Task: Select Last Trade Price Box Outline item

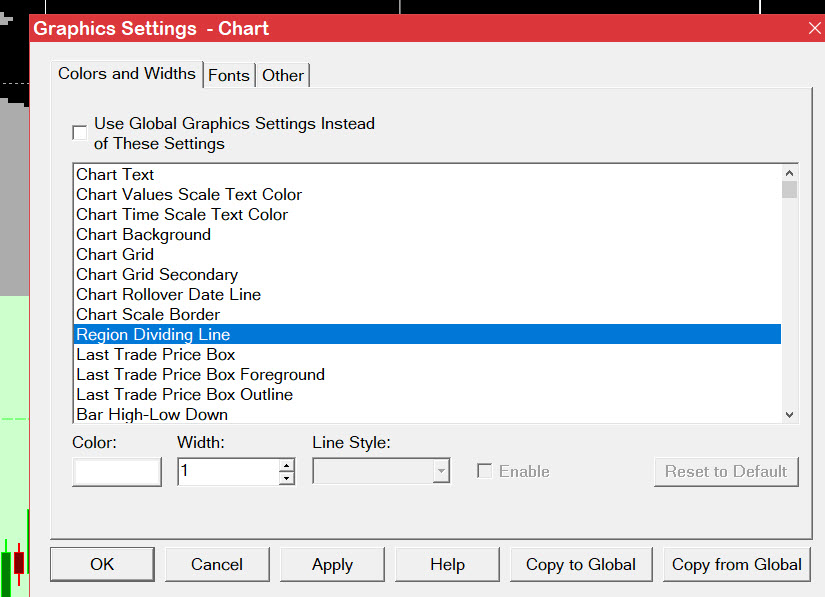Action: coord(185,394)
